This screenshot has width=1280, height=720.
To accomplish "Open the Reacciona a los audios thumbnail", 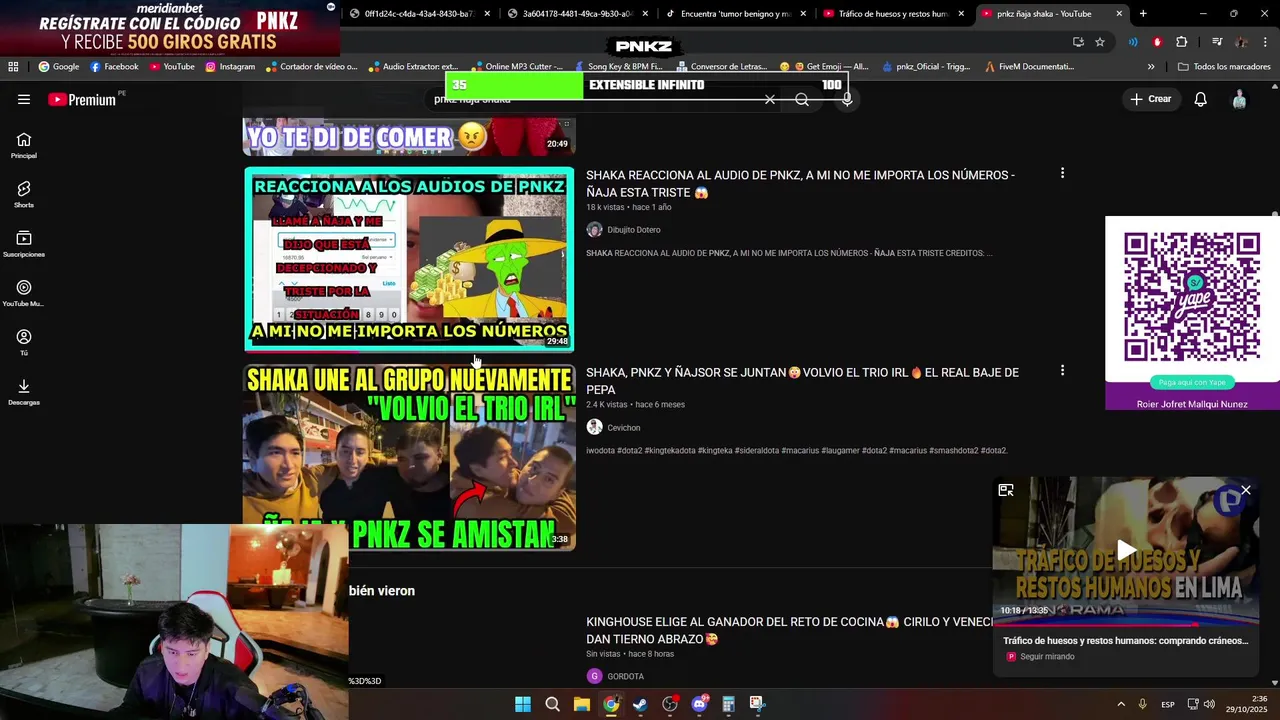I will click(x=409, y=259).
